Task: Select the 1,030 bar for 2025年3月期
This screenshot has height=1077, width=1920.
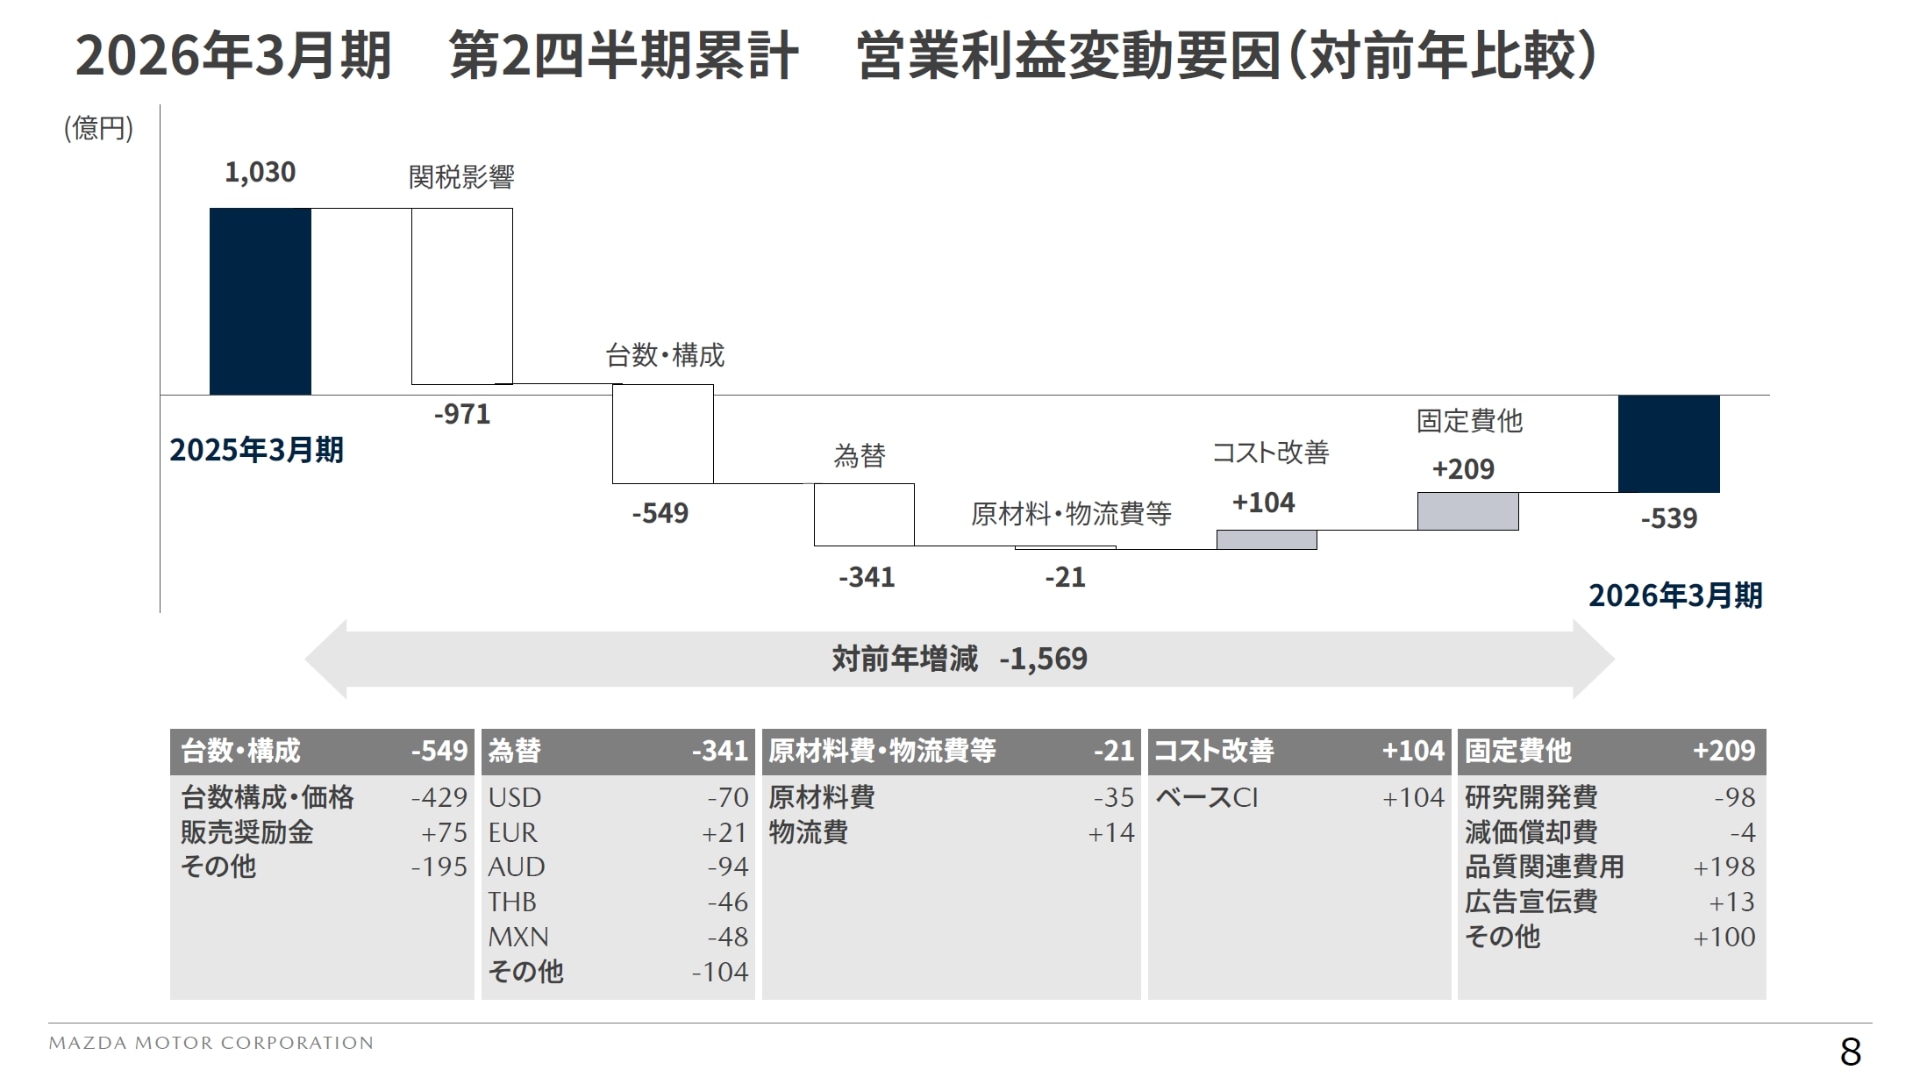Action: (x=260, y=300)
